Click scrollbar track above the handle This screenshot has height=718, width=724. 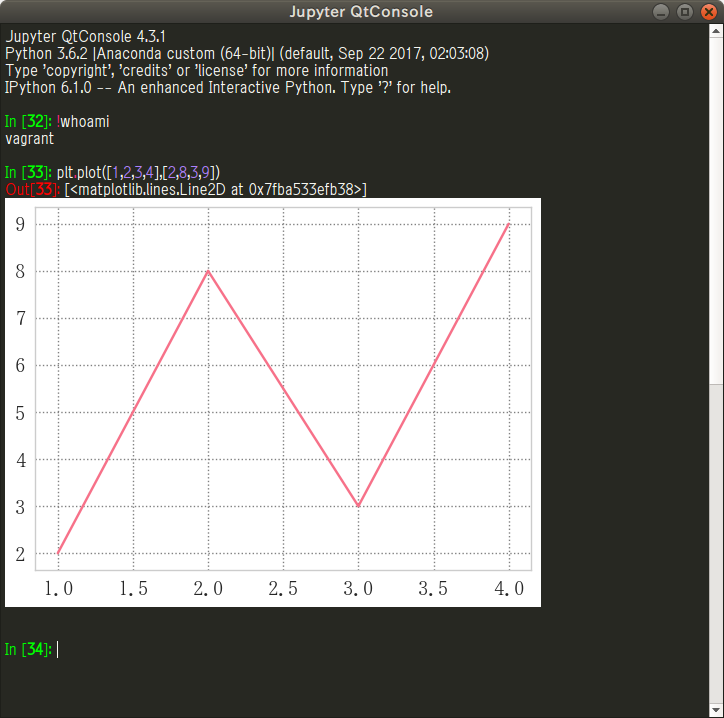click(716, 200)
